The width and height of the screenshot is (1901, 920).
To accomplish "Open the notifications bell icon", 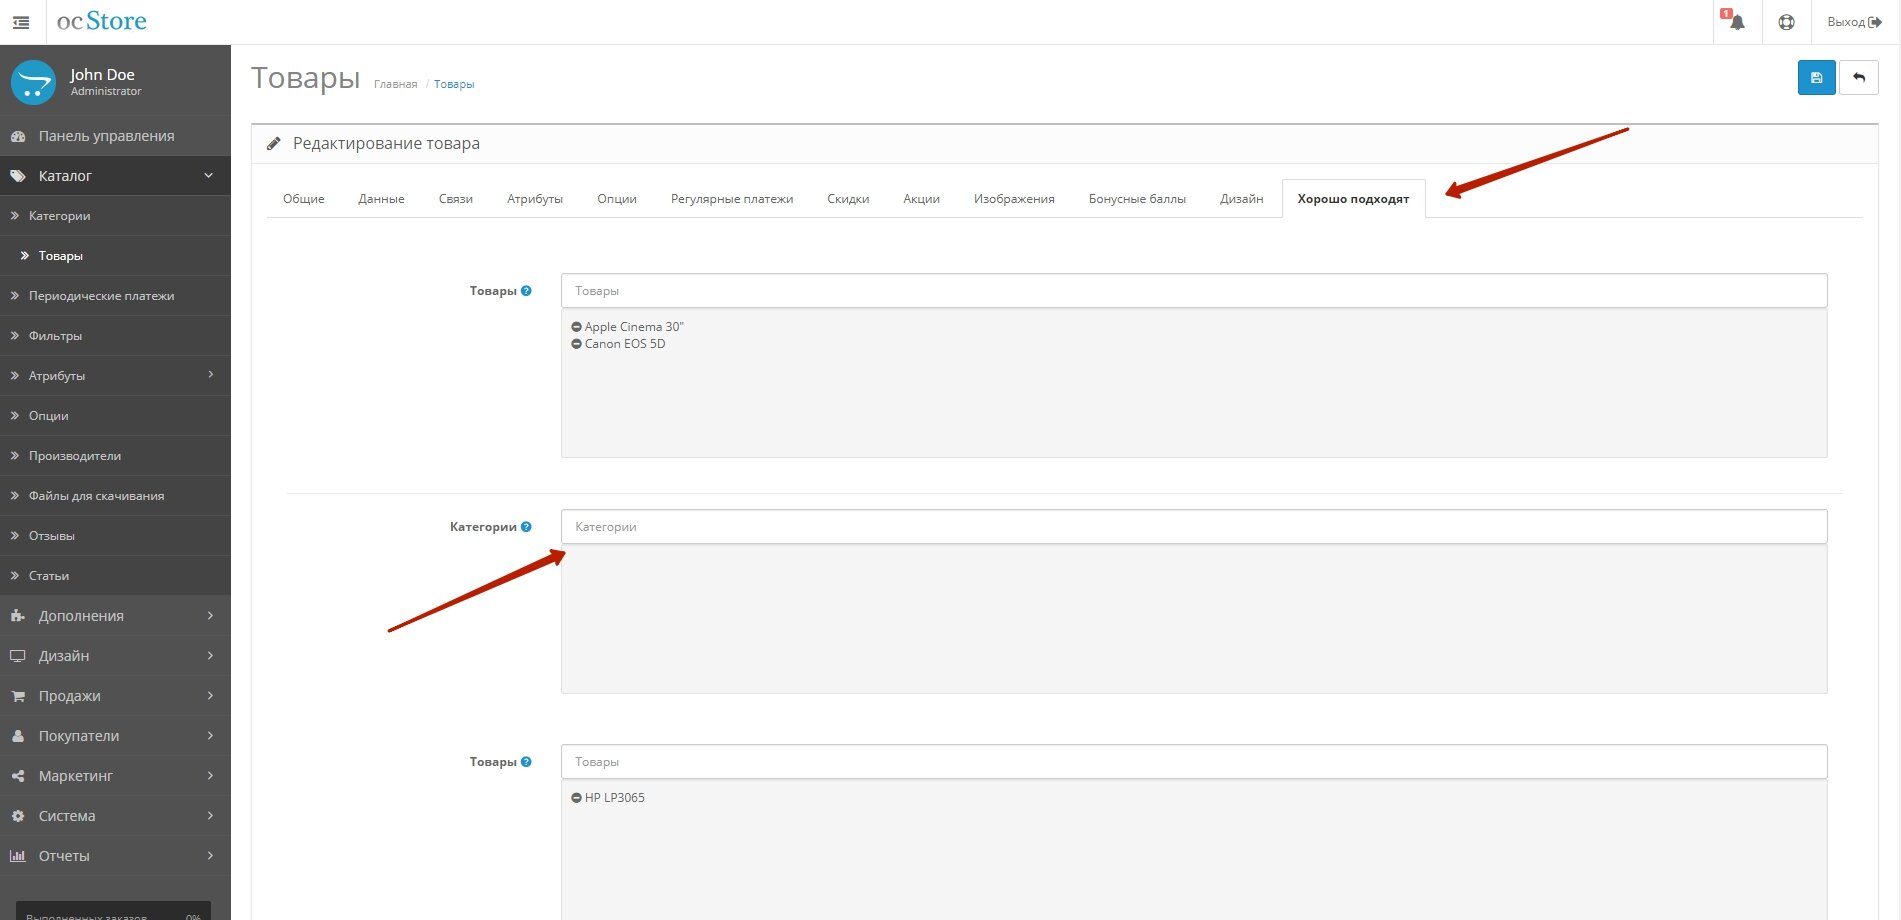I will [1736, 22].
